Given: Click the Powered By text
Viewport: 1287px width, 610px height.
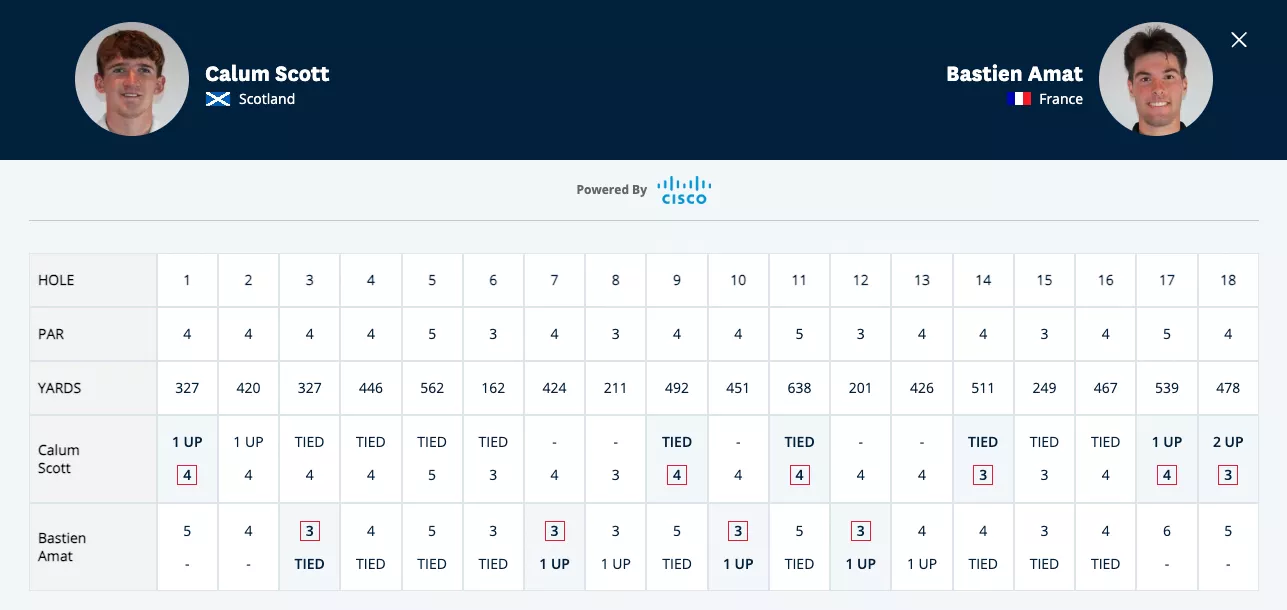Looking at the screenshot, I should (x=611, y=190).
